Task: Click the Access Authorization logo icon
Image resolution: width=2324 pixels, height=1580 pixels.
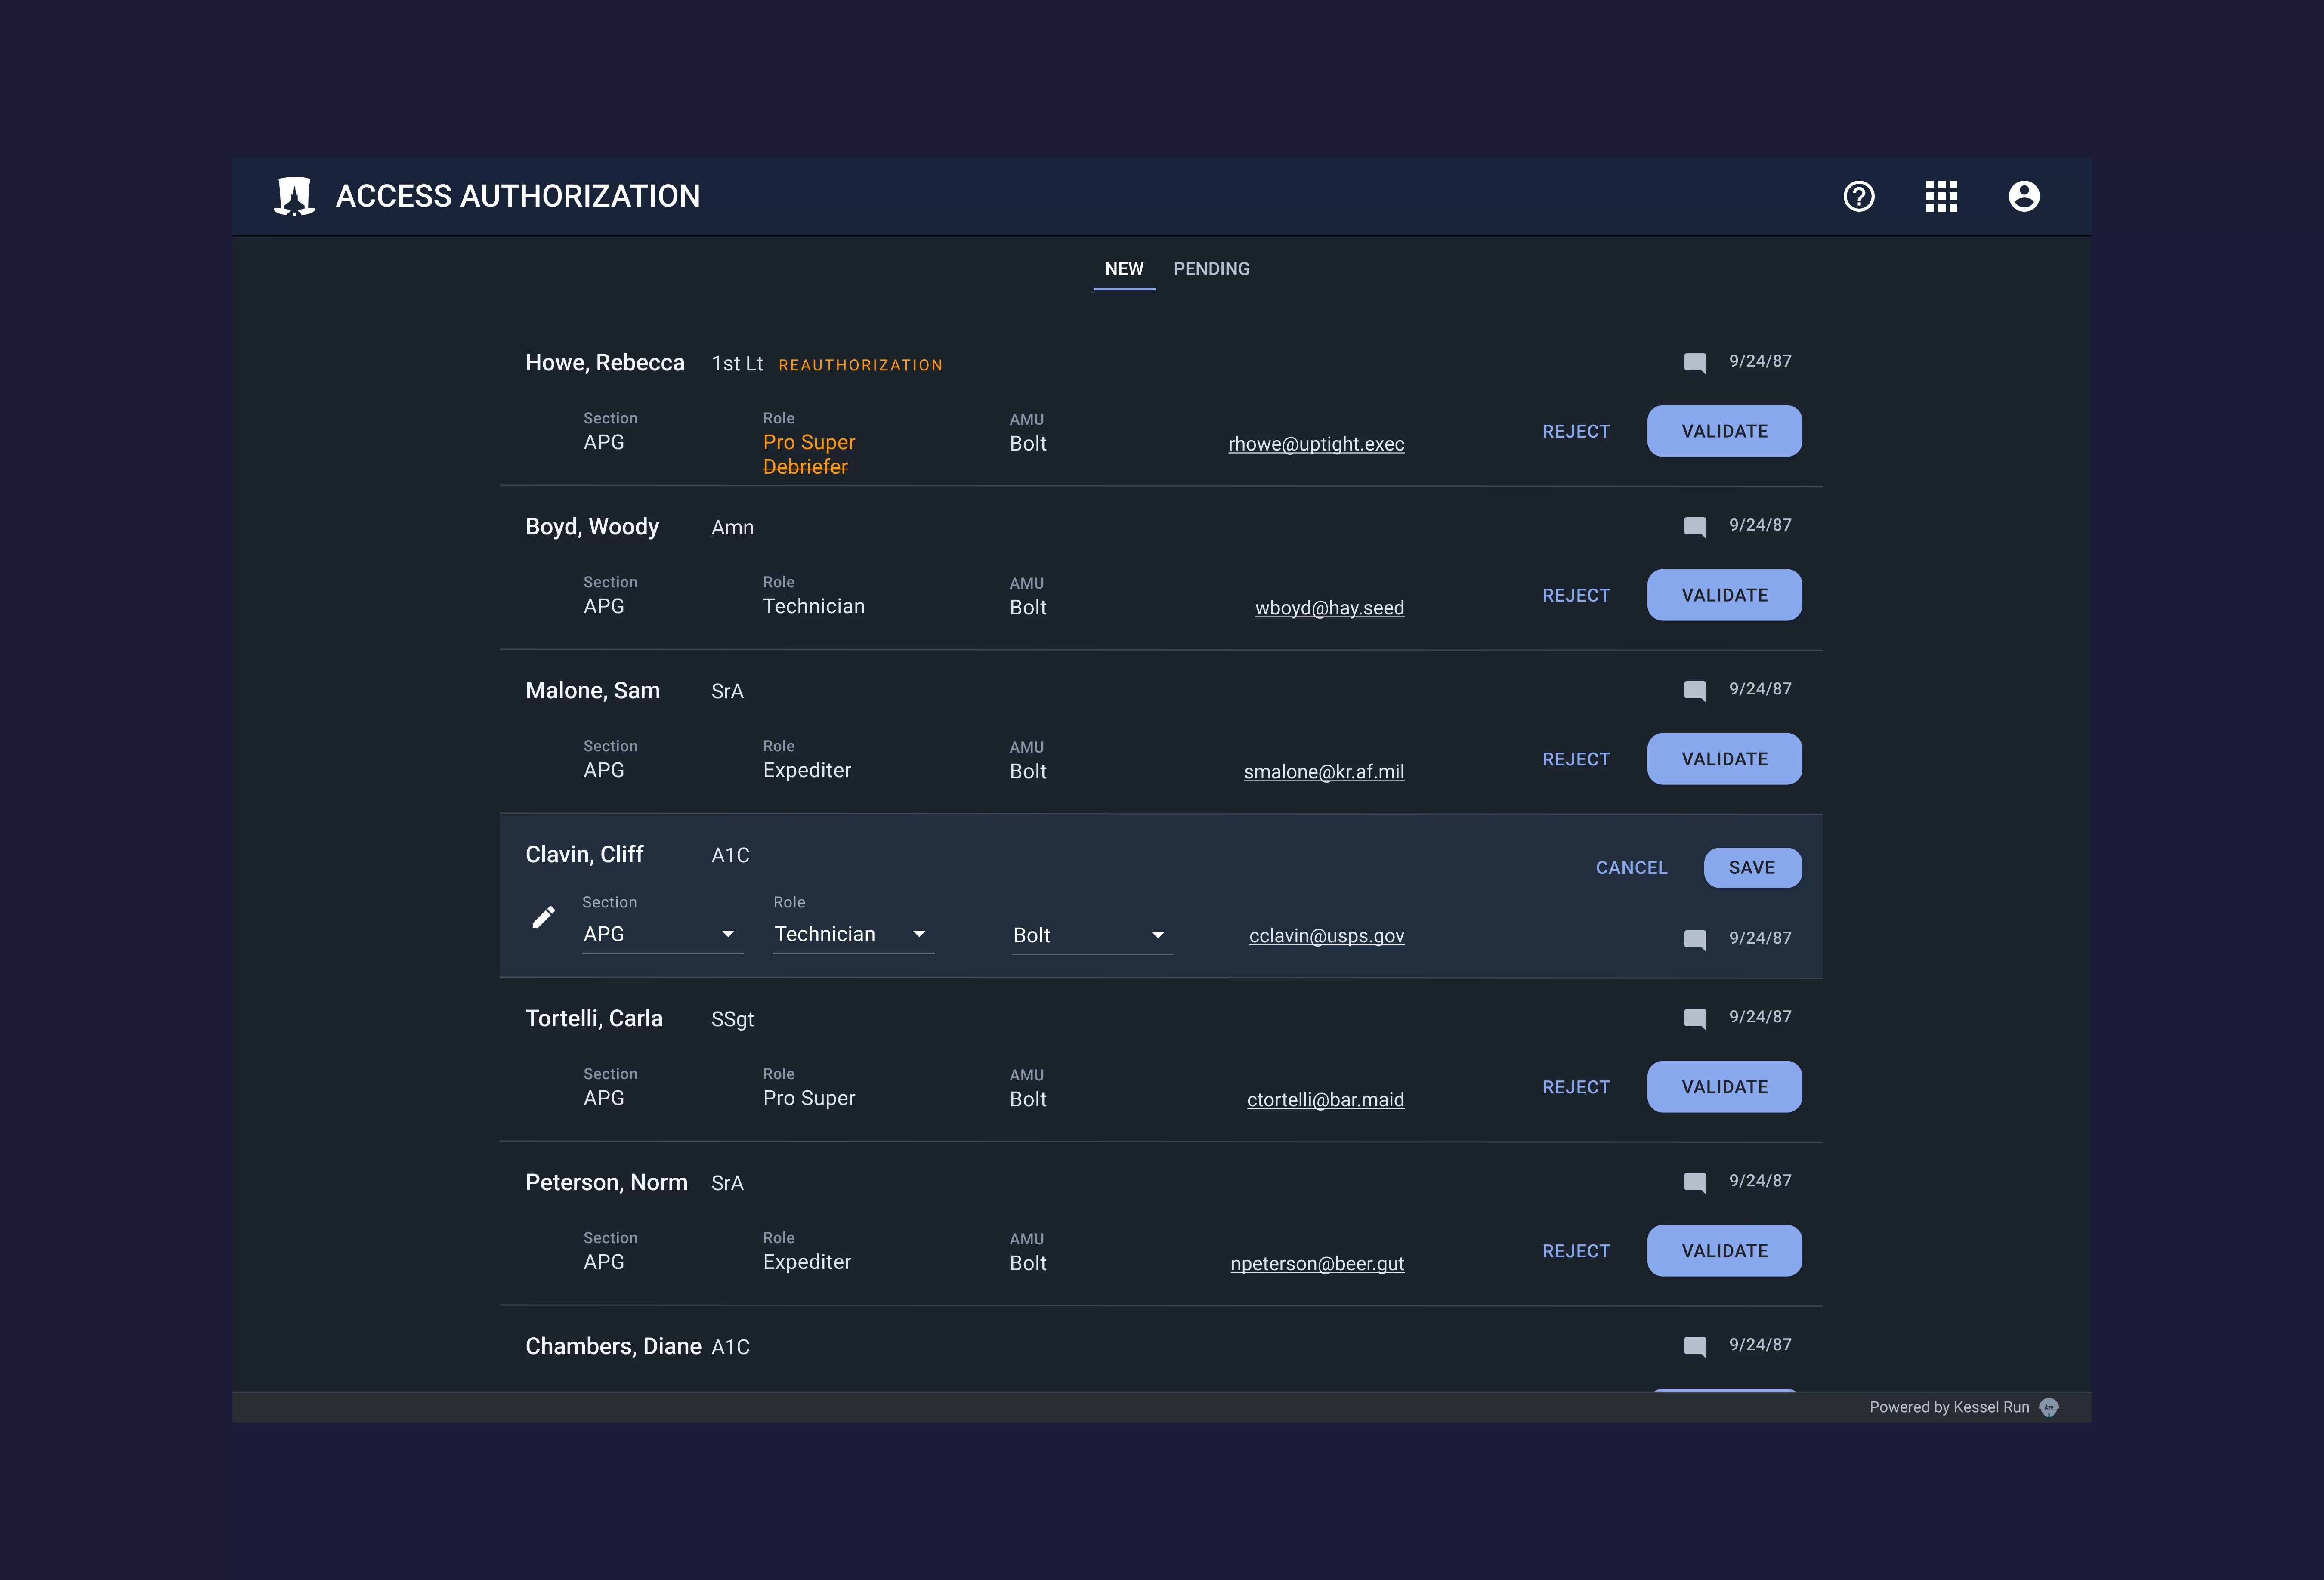Action: click(x=294, y=196)
